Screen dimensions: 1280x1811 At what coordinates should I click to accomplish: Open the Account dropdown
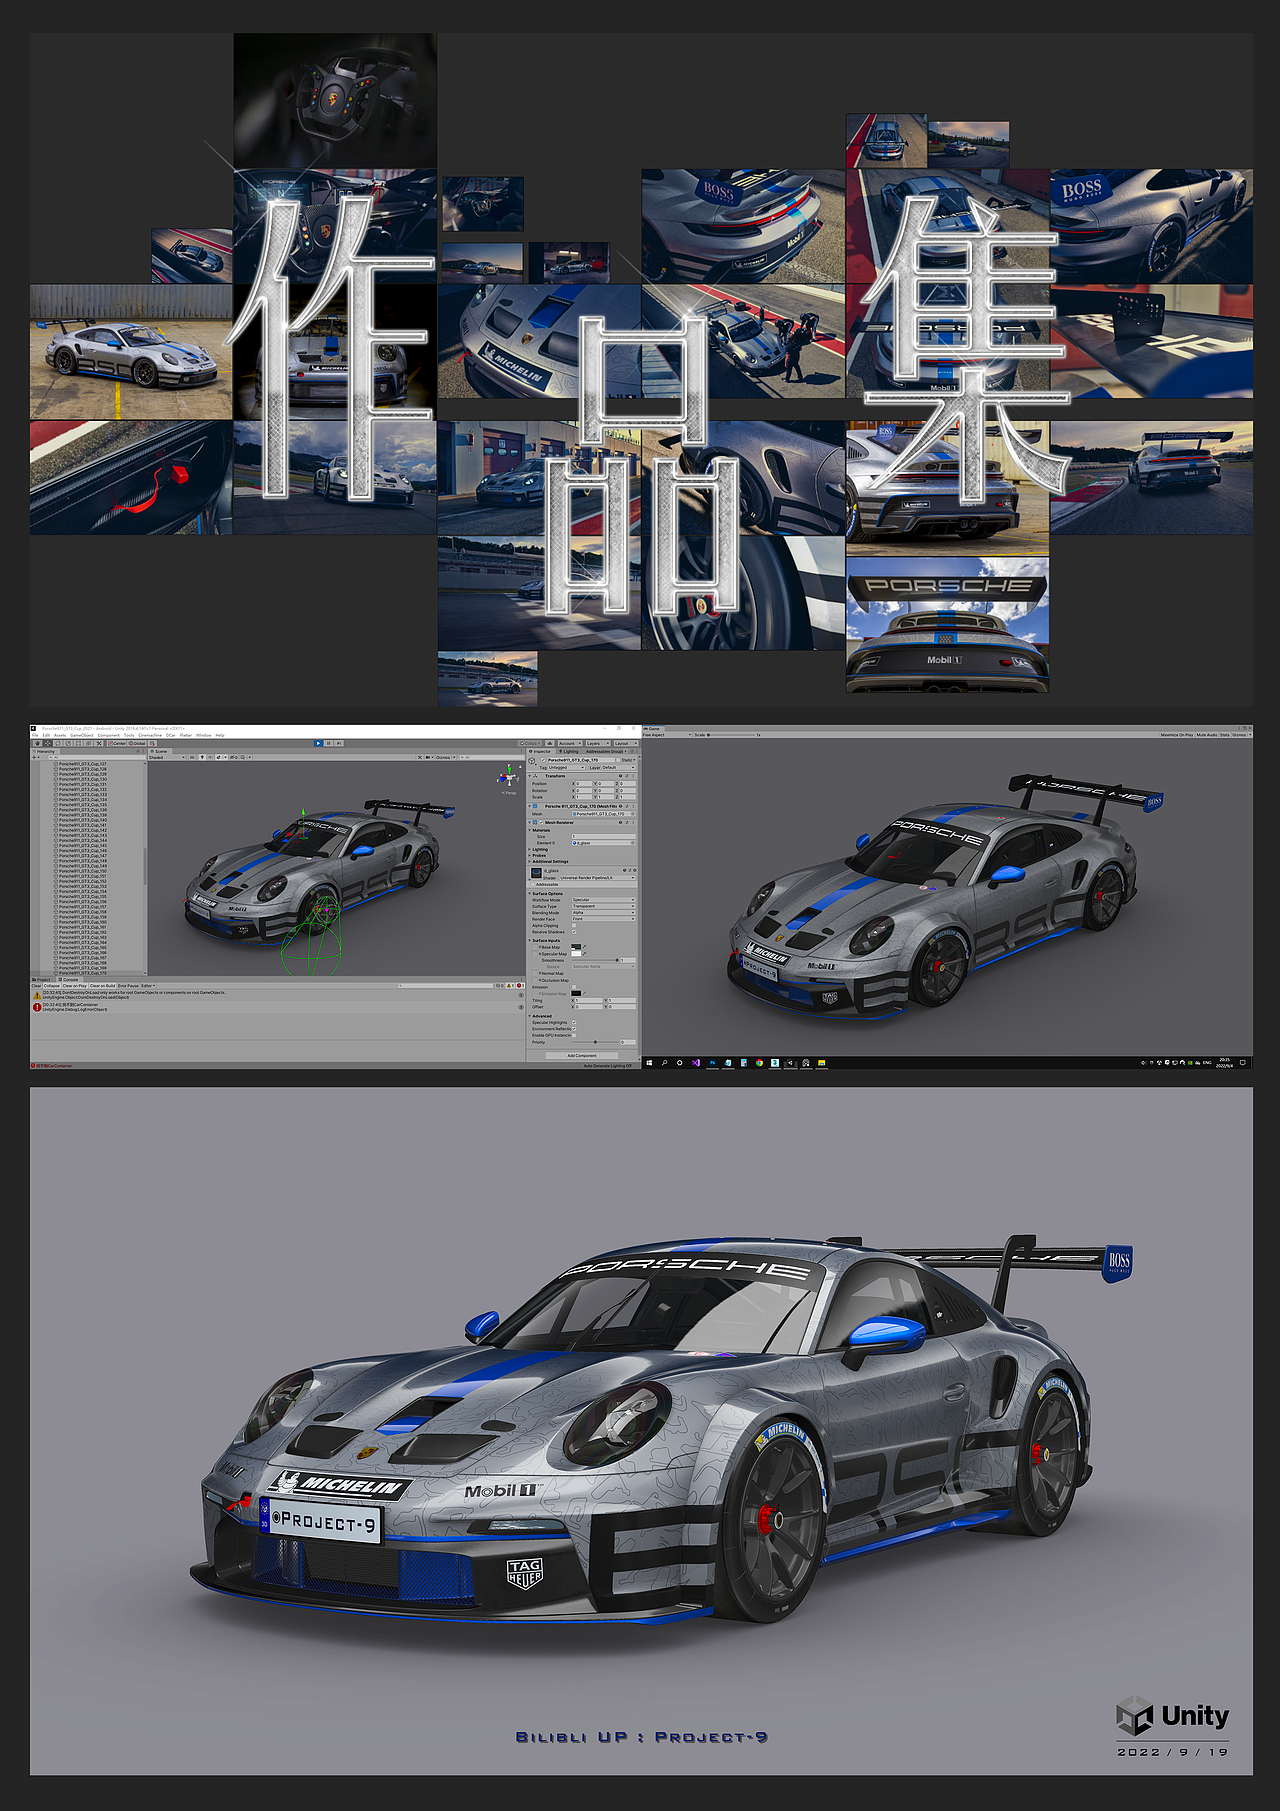[570, 743]
